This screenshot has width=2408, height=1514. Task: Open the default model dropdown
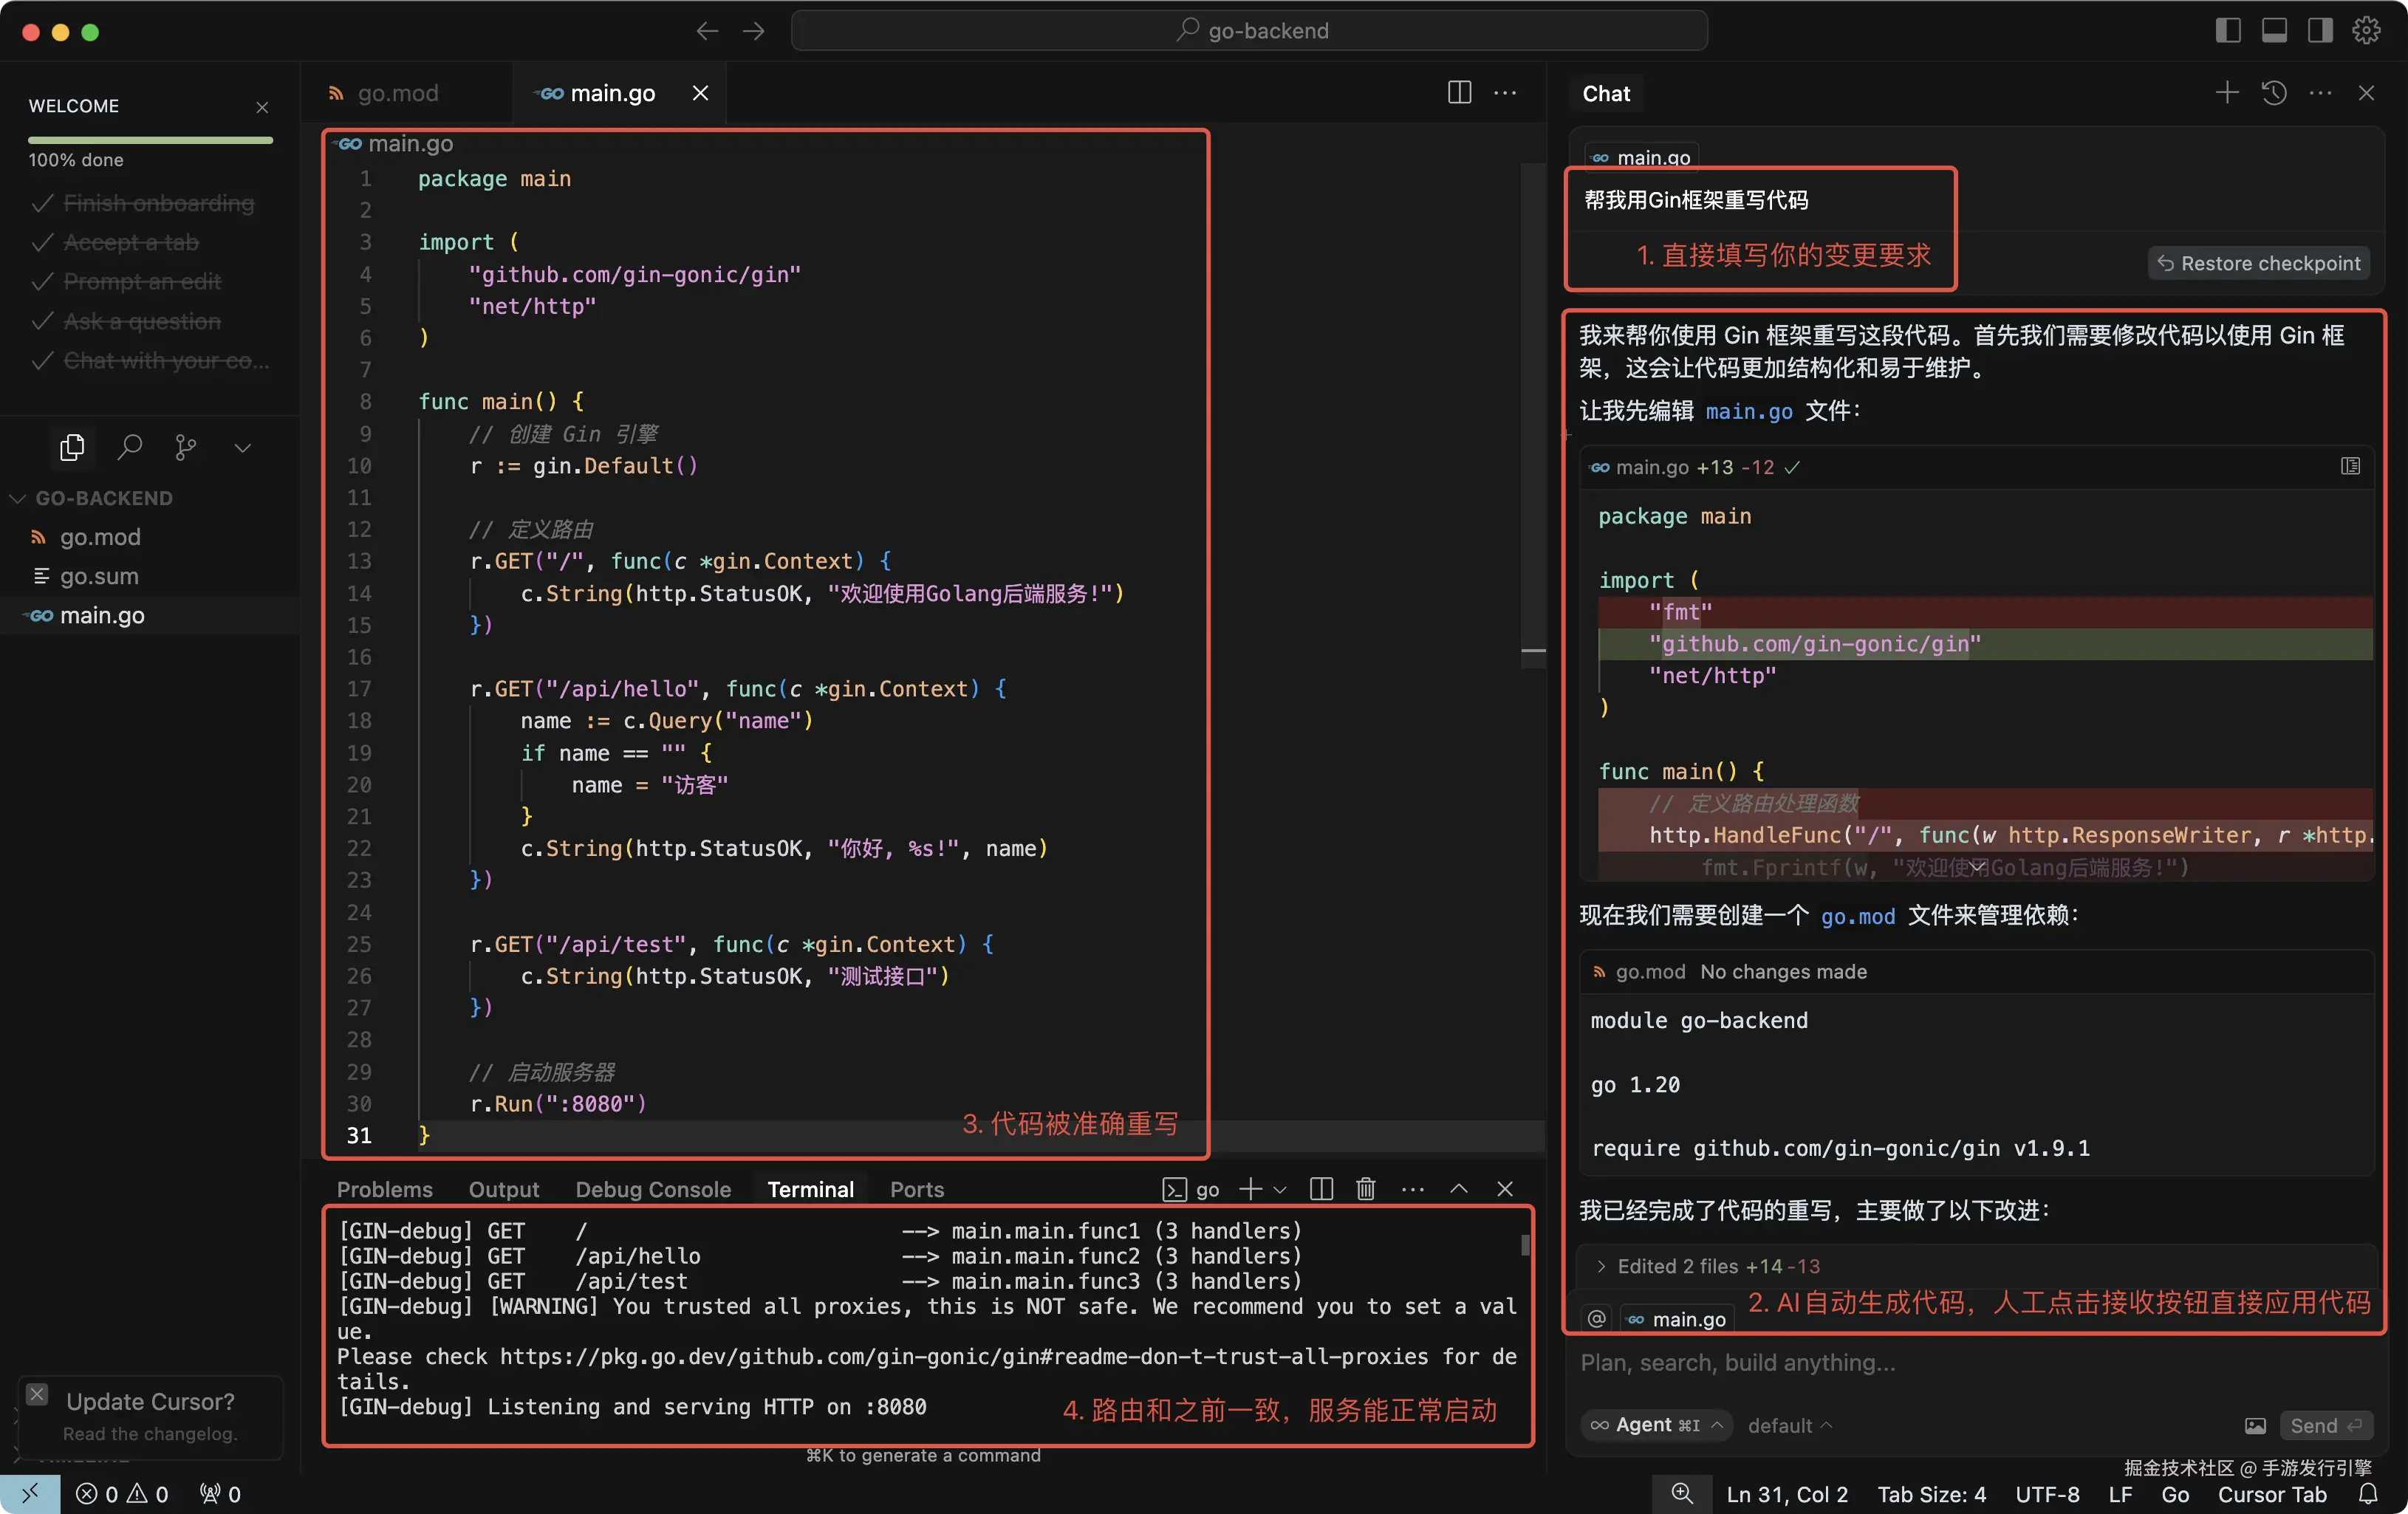point(1789,1425)
